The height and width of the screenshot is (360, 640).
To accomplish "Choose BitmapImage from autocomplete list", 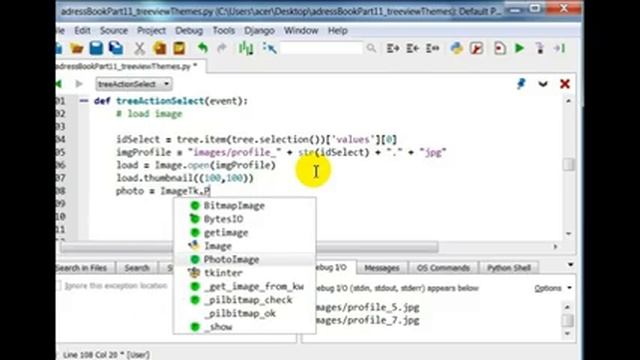I will (244, 206).
